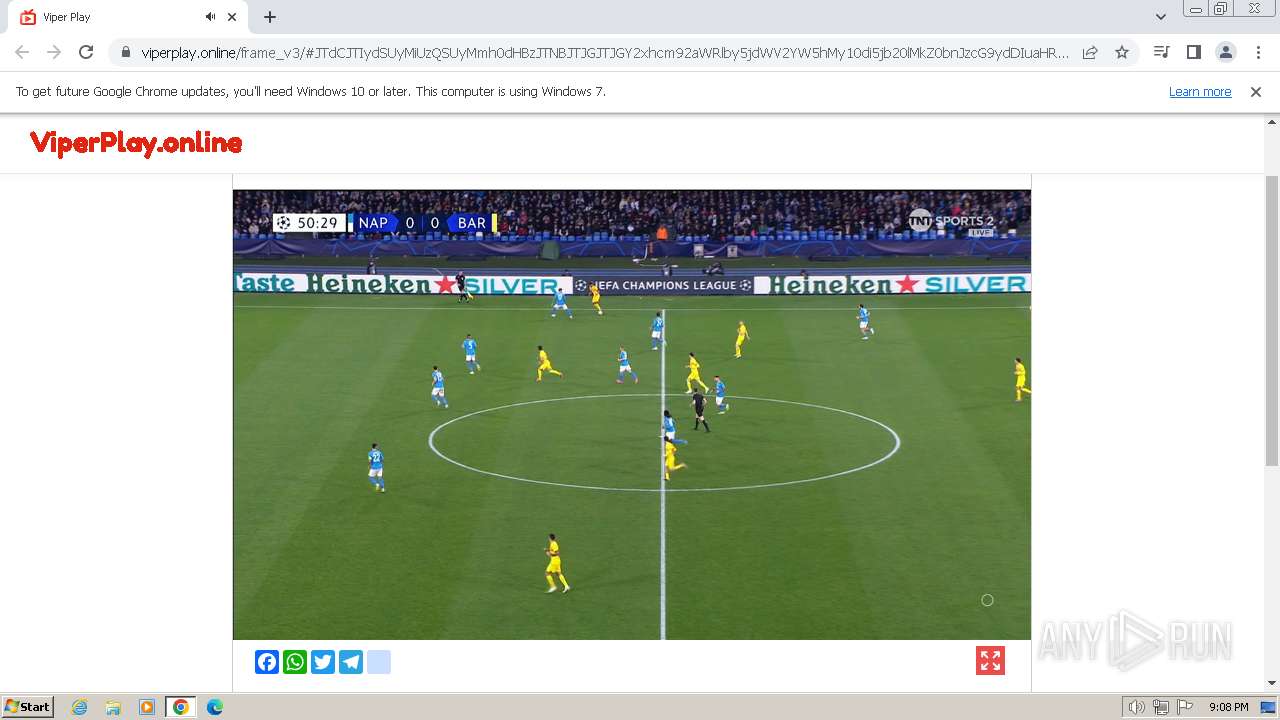This screenshot has height=720, width=1280.
Task: Toggle the Chrome side panel
Action: [1193, 52]
